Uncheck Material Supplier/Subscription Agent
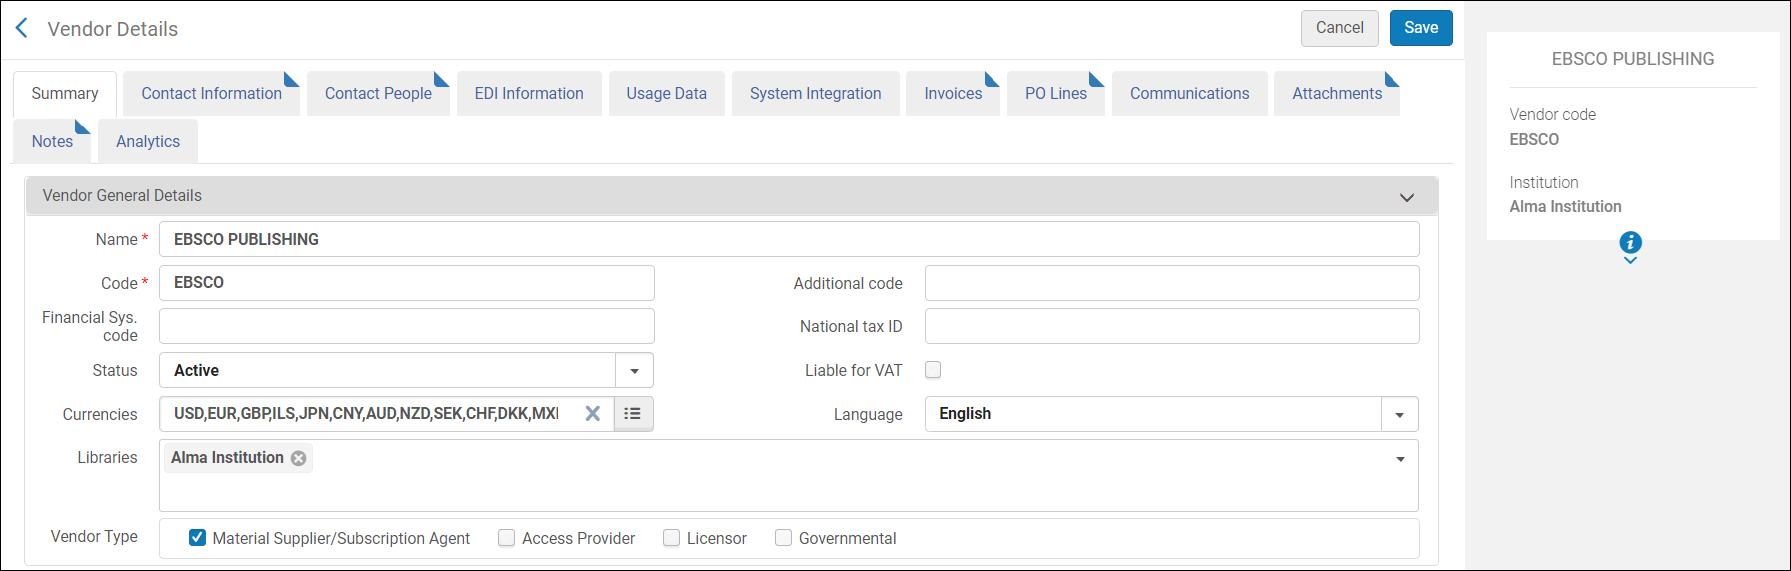 [x=198, y=538]
